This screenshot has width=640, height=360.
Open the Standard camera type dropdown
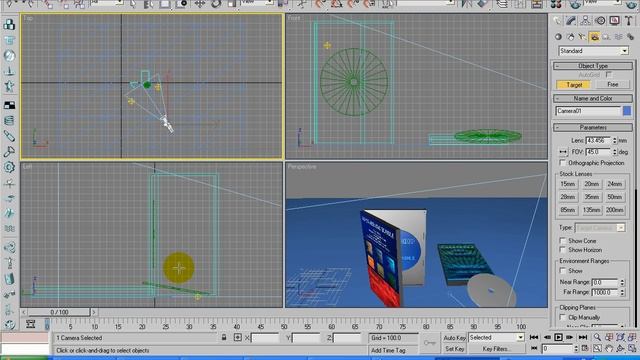[593, 51]
